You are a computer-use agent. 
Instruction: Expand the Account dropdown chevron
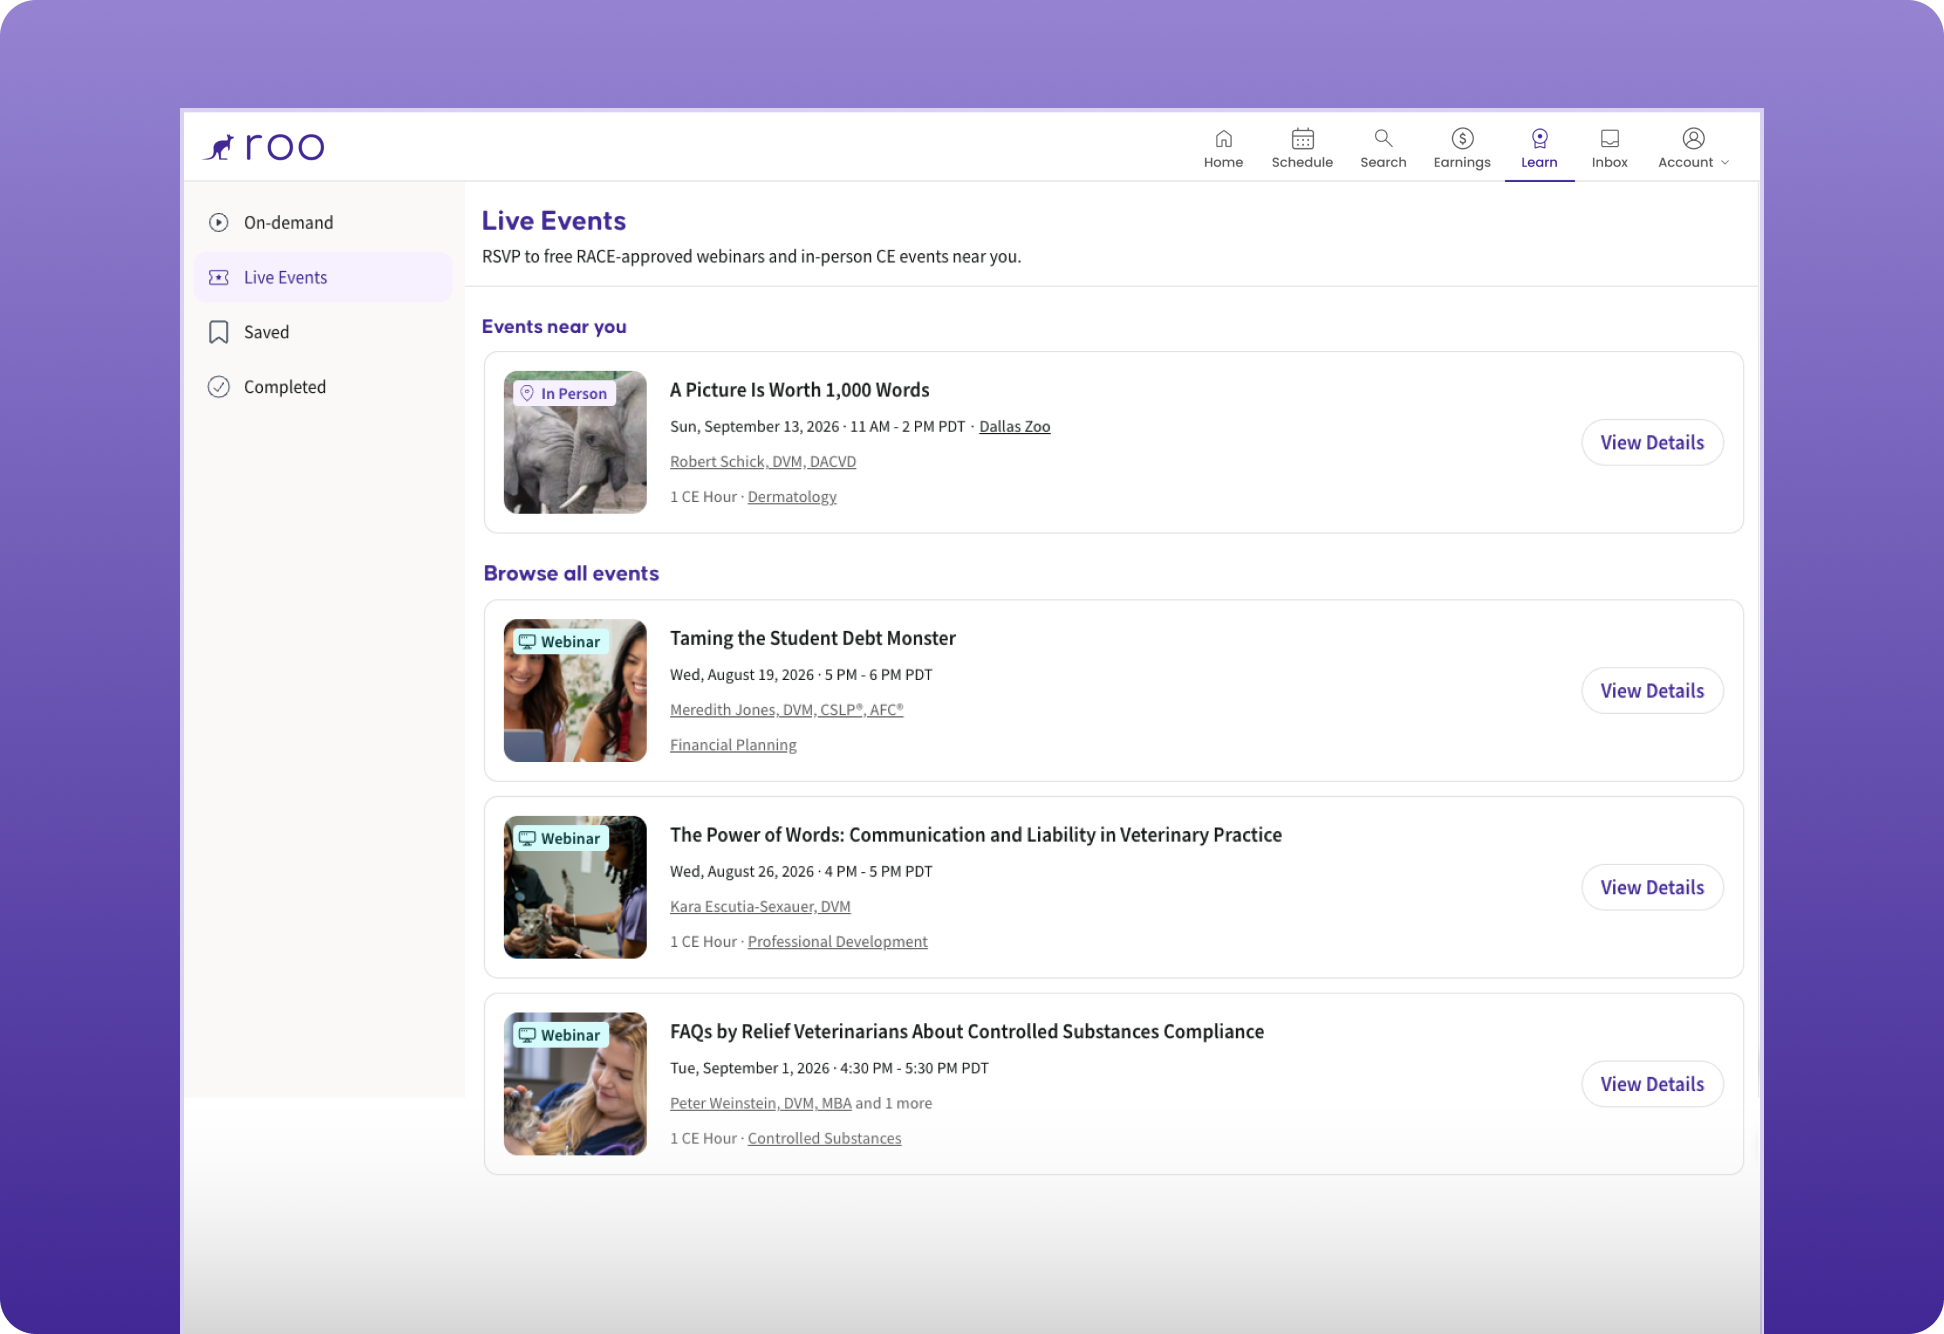[x=1725, y=163]
